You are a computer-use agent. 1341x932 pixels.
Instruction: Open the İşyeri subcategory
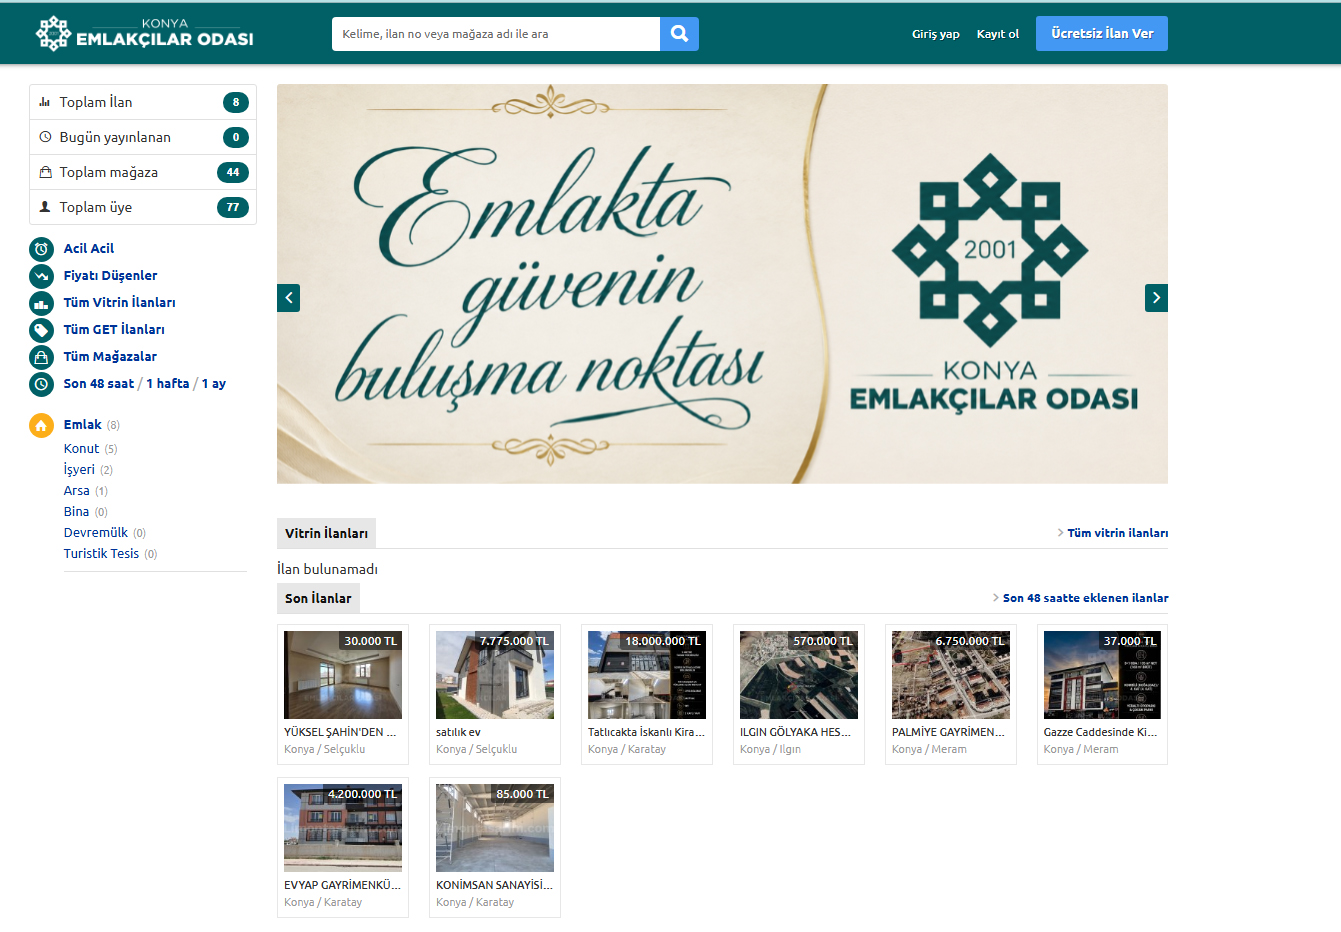pos(79,470)
